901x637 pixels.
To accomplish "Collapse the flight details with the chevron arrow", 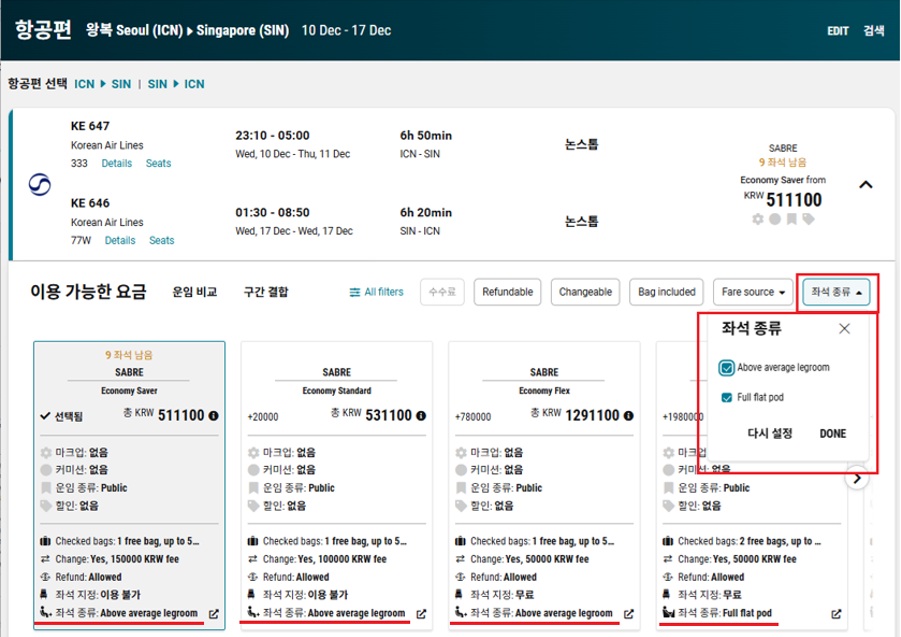I will pyautogui.click(x=866, y=185).
